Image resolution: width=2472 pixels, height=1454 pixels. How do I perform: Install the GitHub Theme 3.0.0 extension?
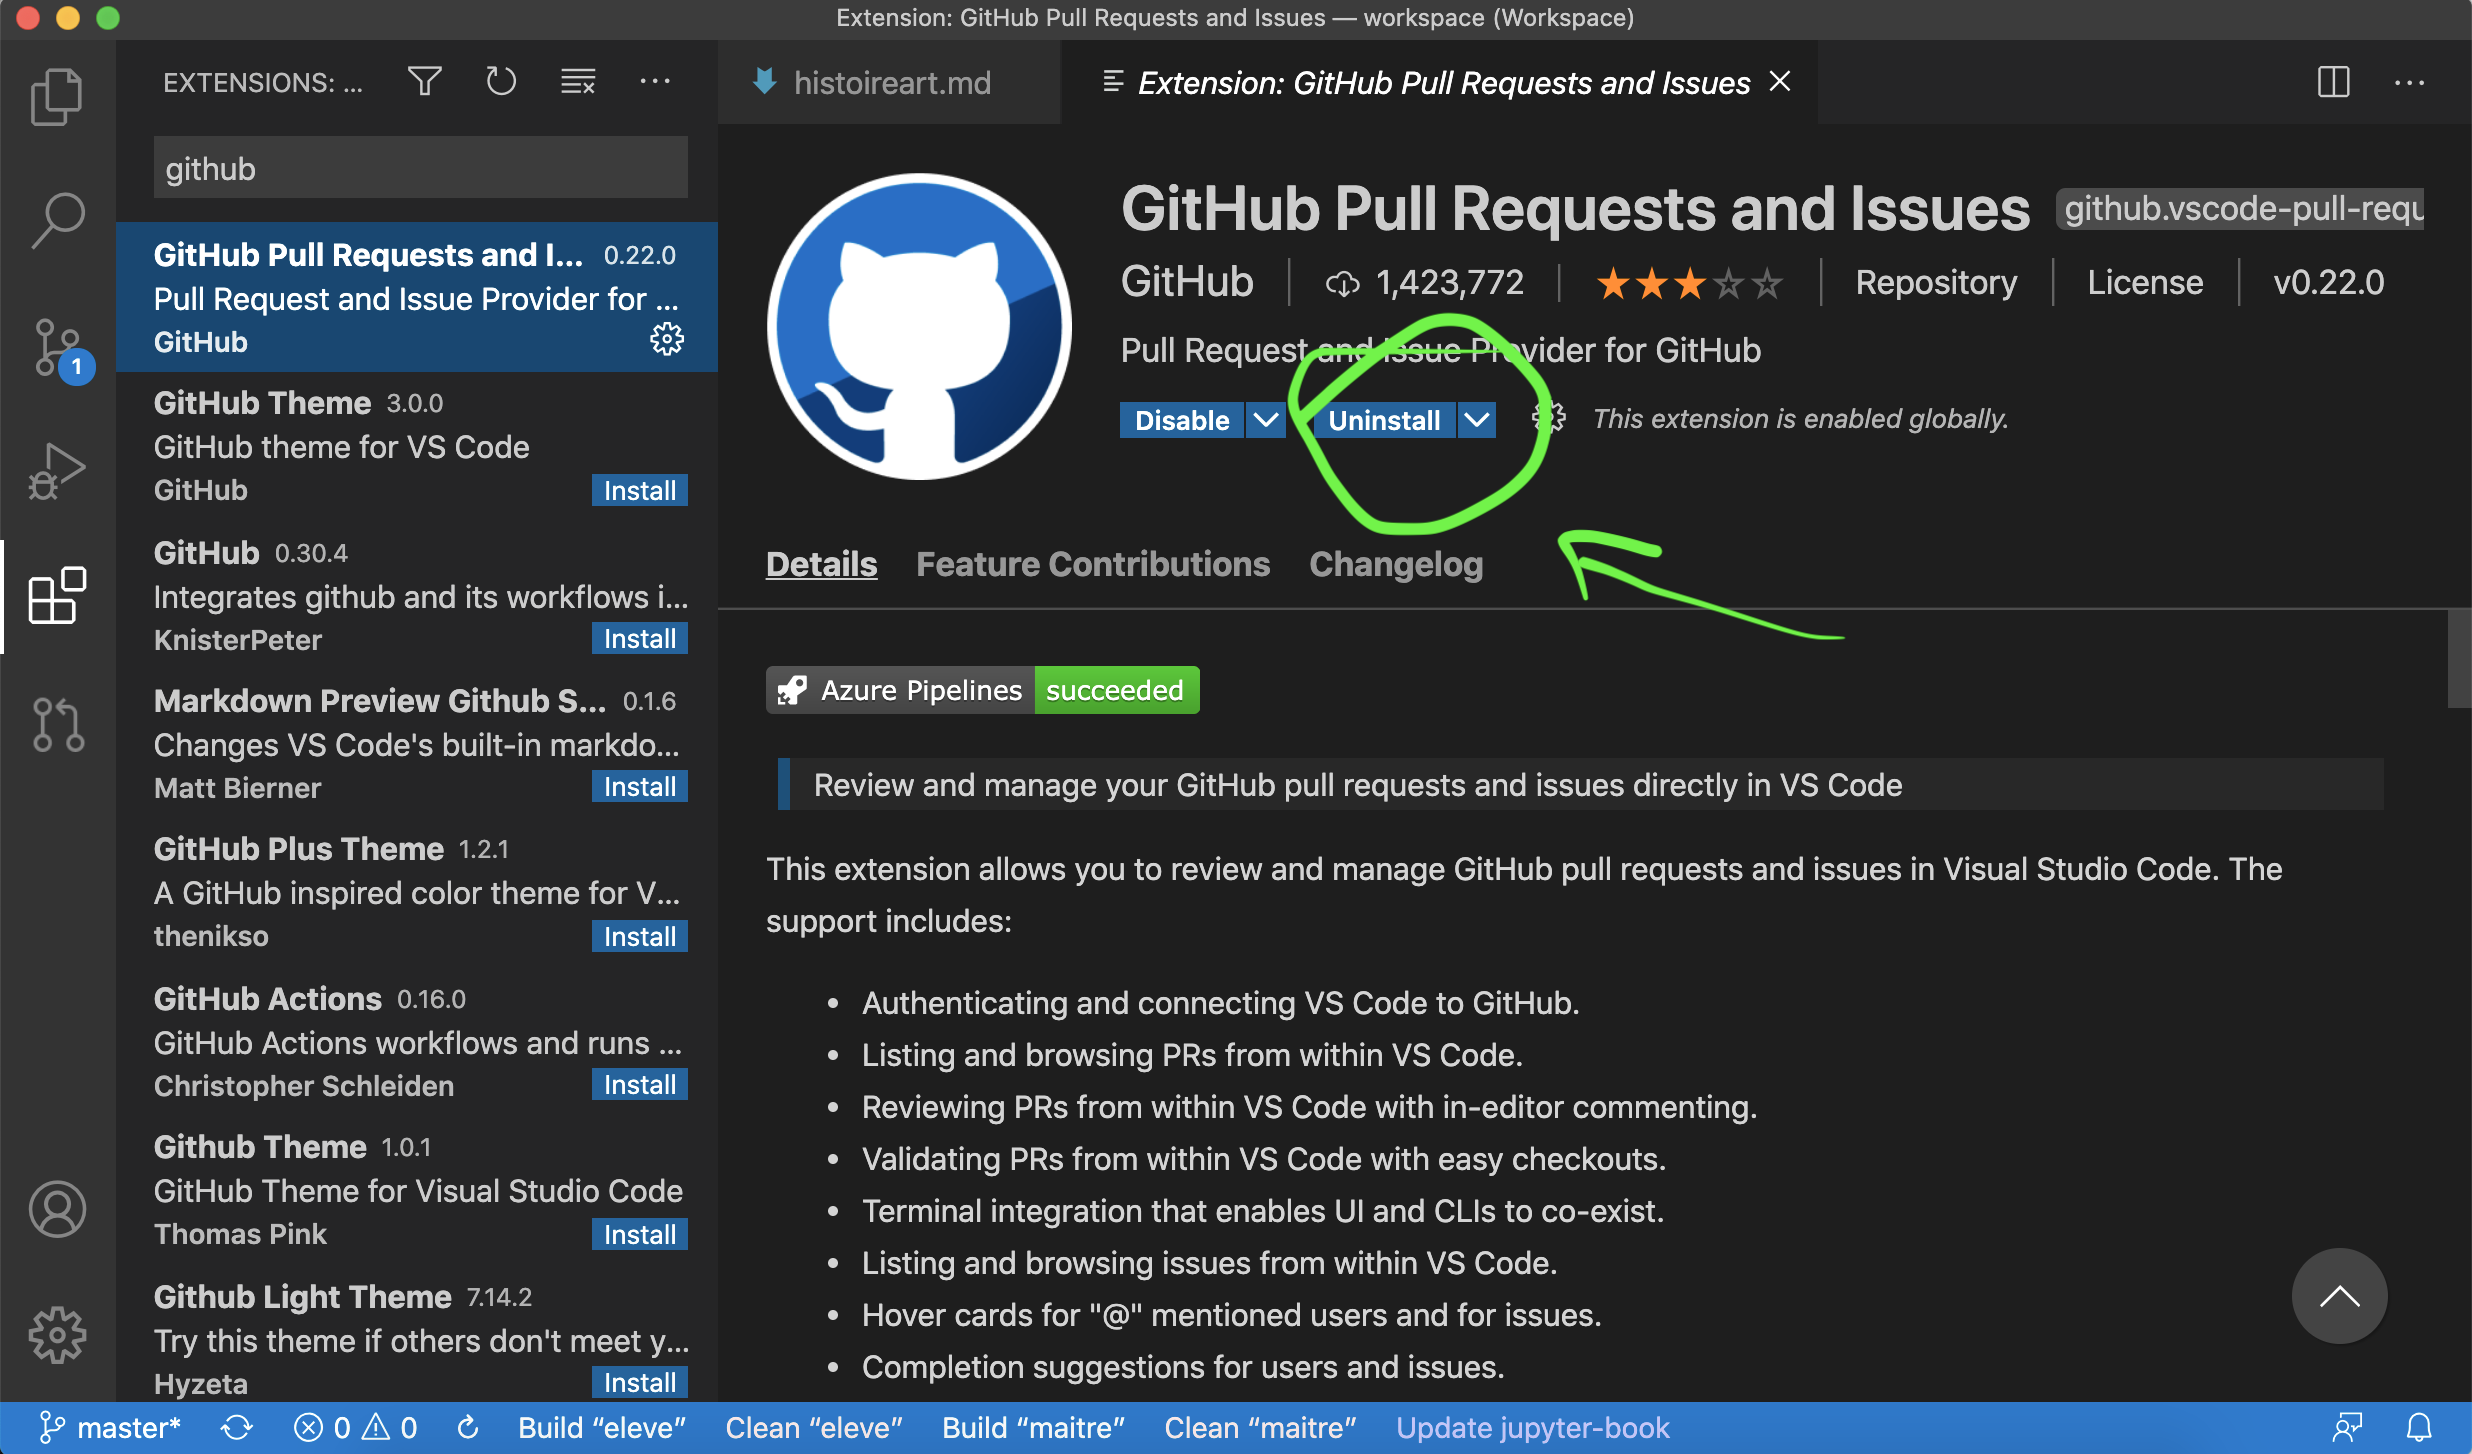pyautogui.click(x=640, y=490)
